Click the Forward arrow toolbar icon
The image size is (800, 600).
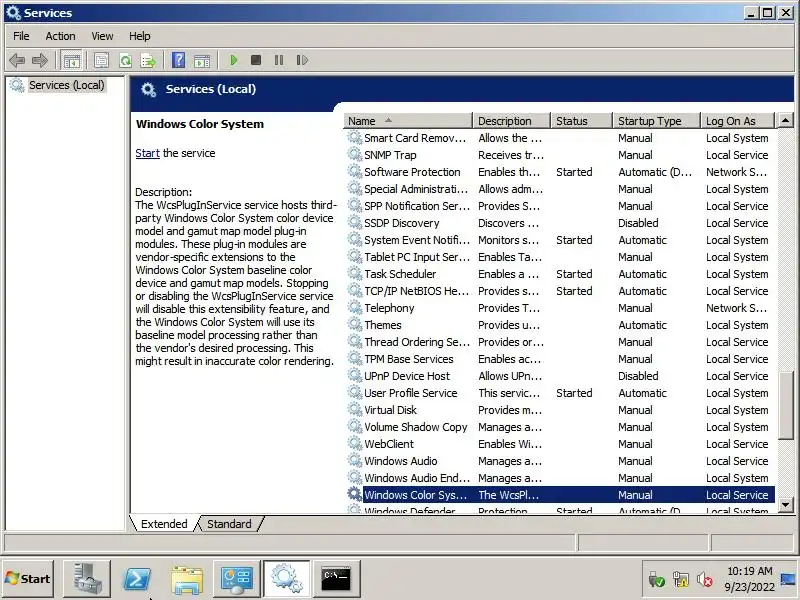coord(40,60)
